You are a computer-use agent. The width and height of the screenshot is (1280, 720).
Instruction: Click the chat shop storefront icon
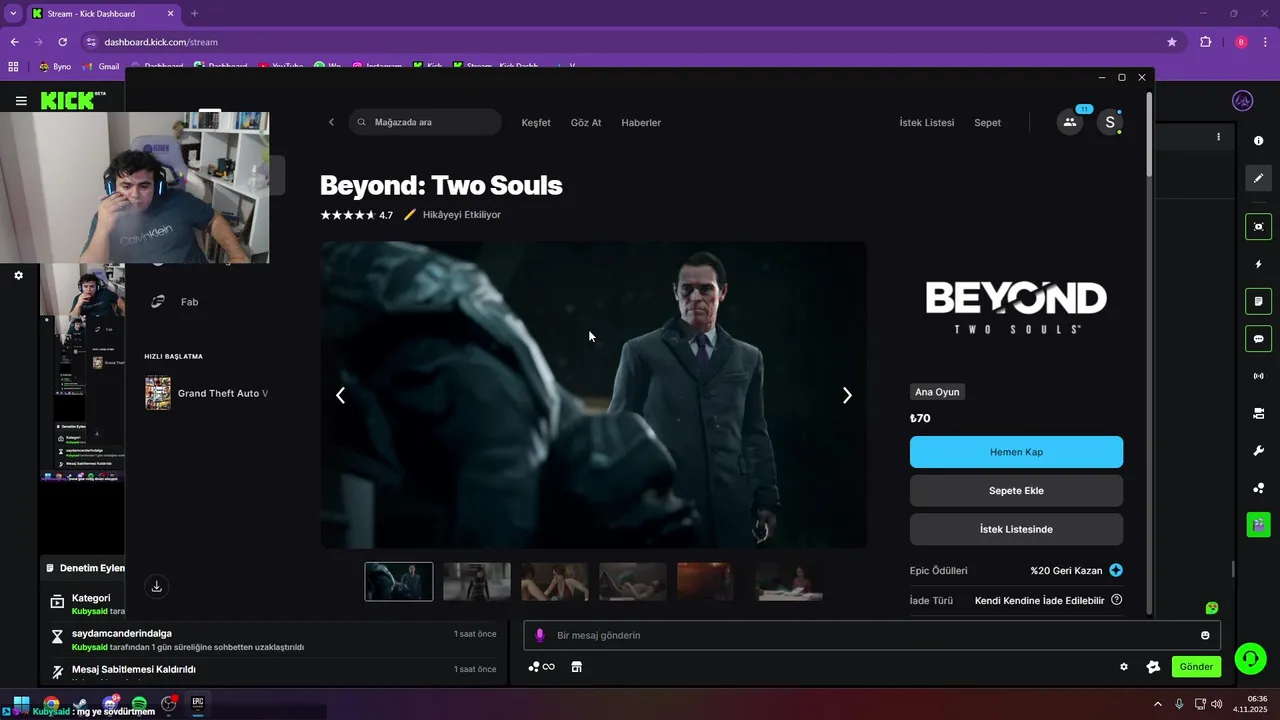pos(576,667)
